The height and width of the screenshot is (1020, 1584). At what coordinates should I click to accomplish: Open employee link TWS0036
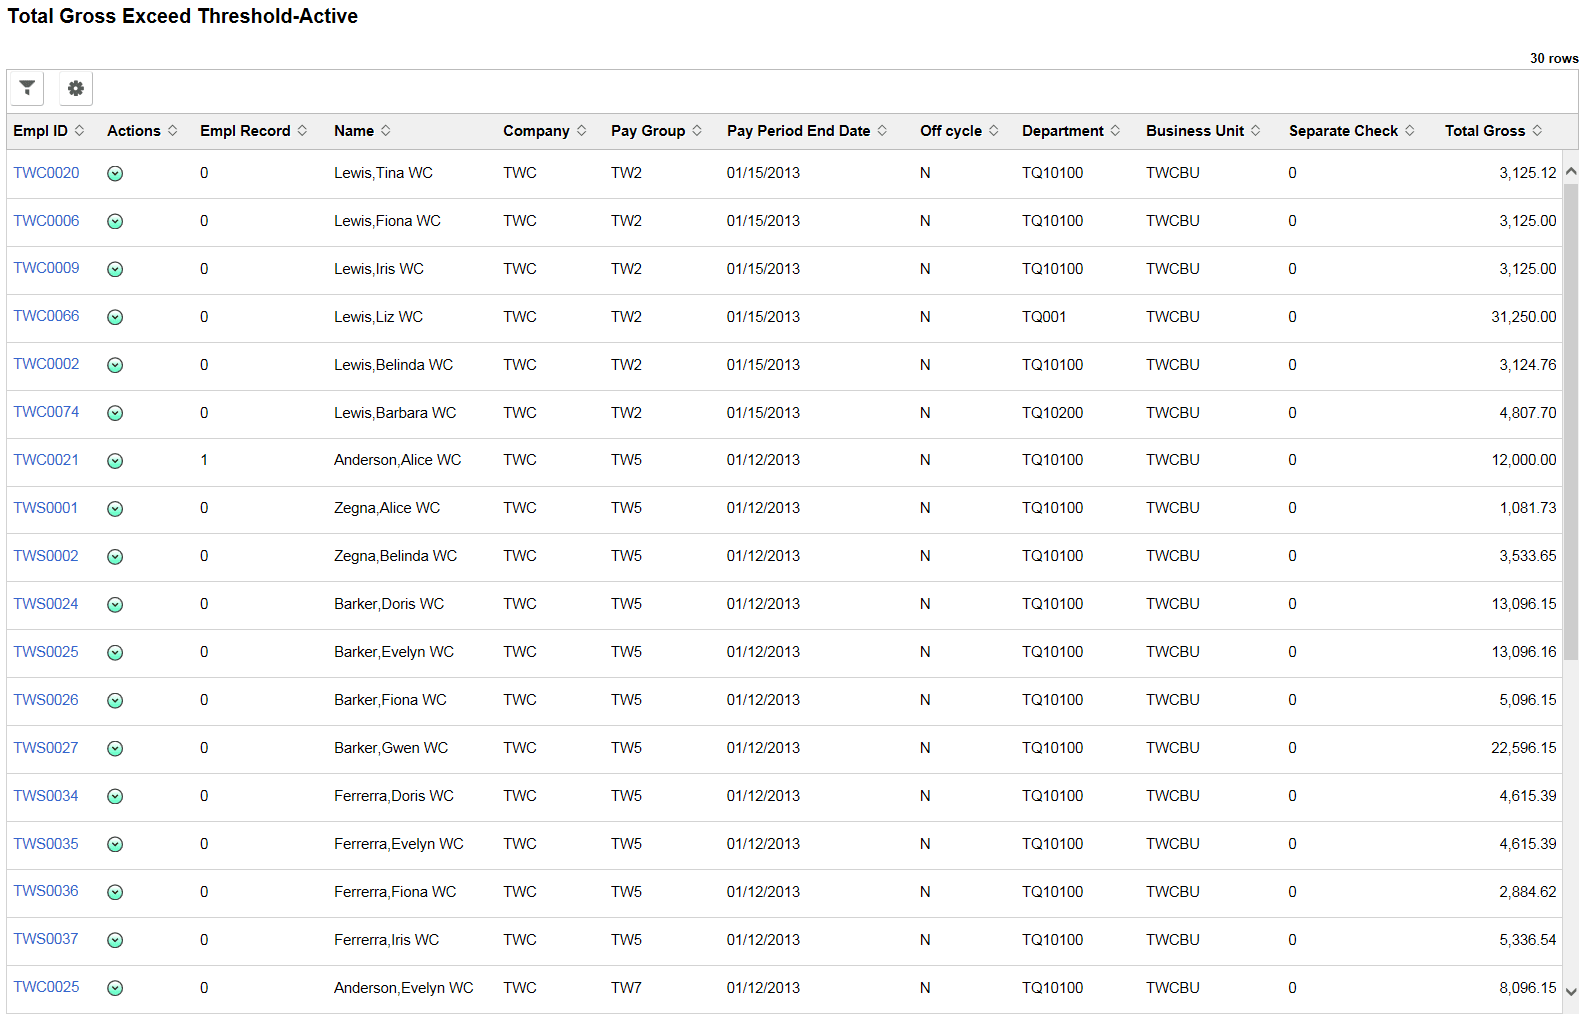[x=45, y=891]
